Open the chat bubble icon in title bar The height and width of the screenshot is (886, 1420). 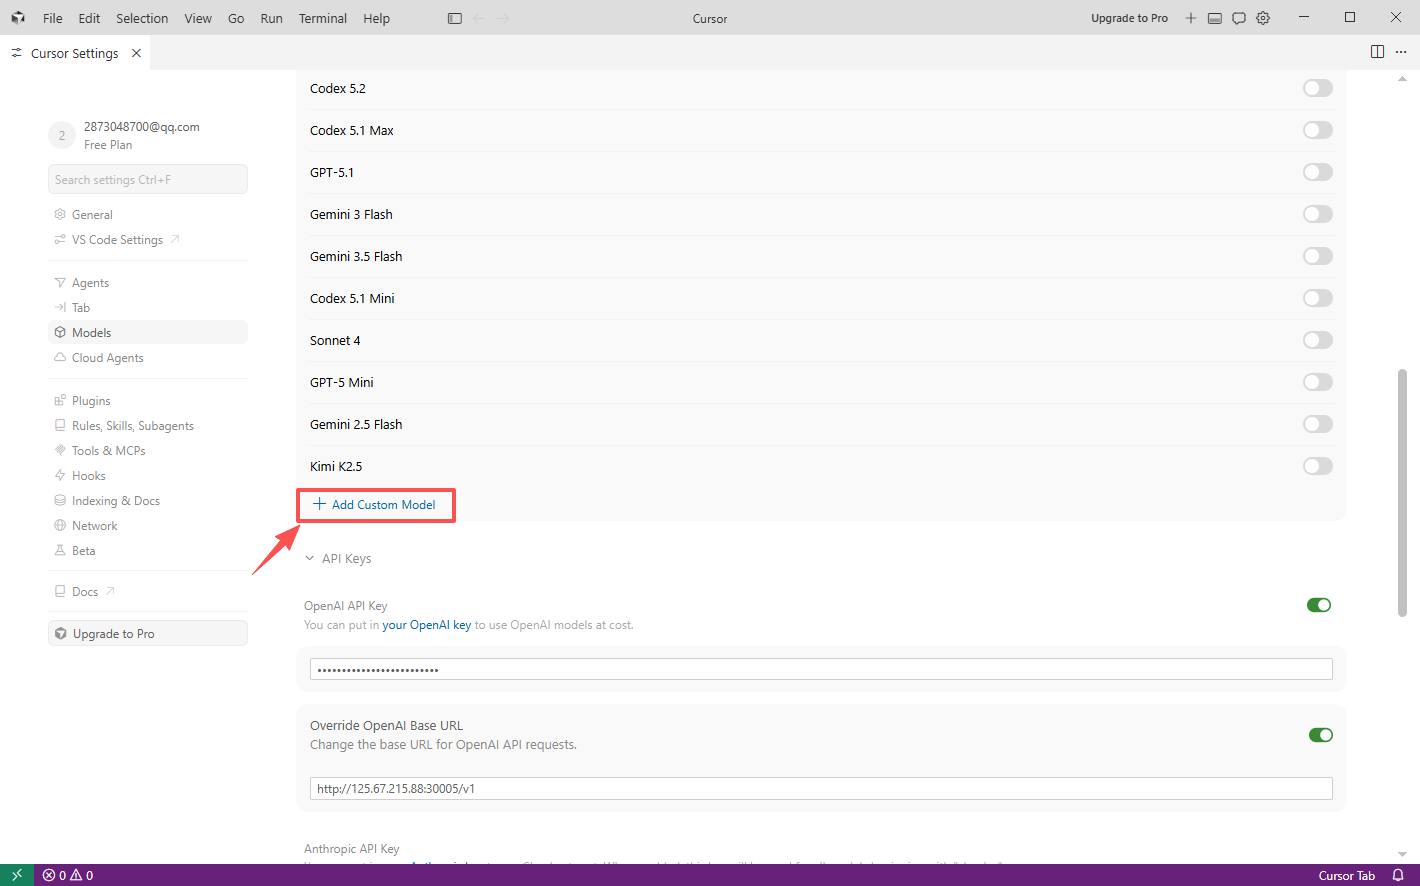tap(1239, 18)
